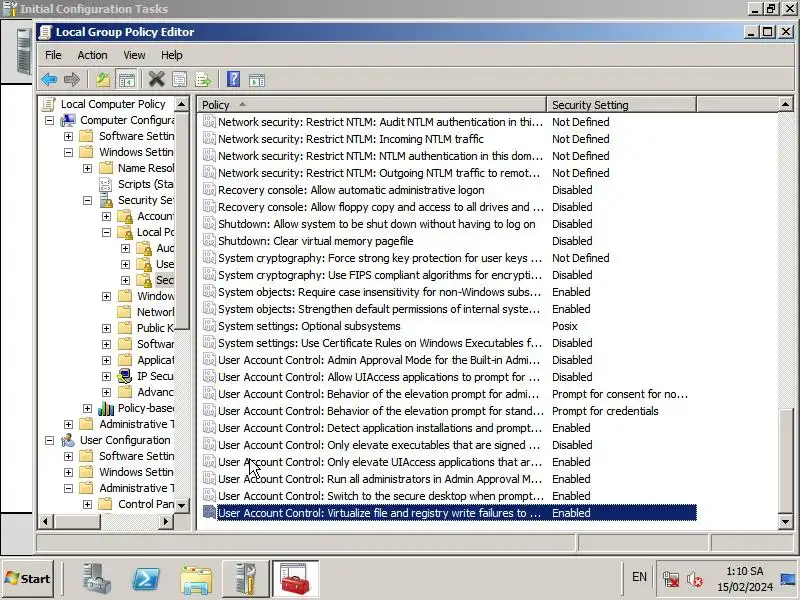Viewport: 800px width, 600px height.
Task: Select Network List Manager tree item
Action: pos(155,312)
